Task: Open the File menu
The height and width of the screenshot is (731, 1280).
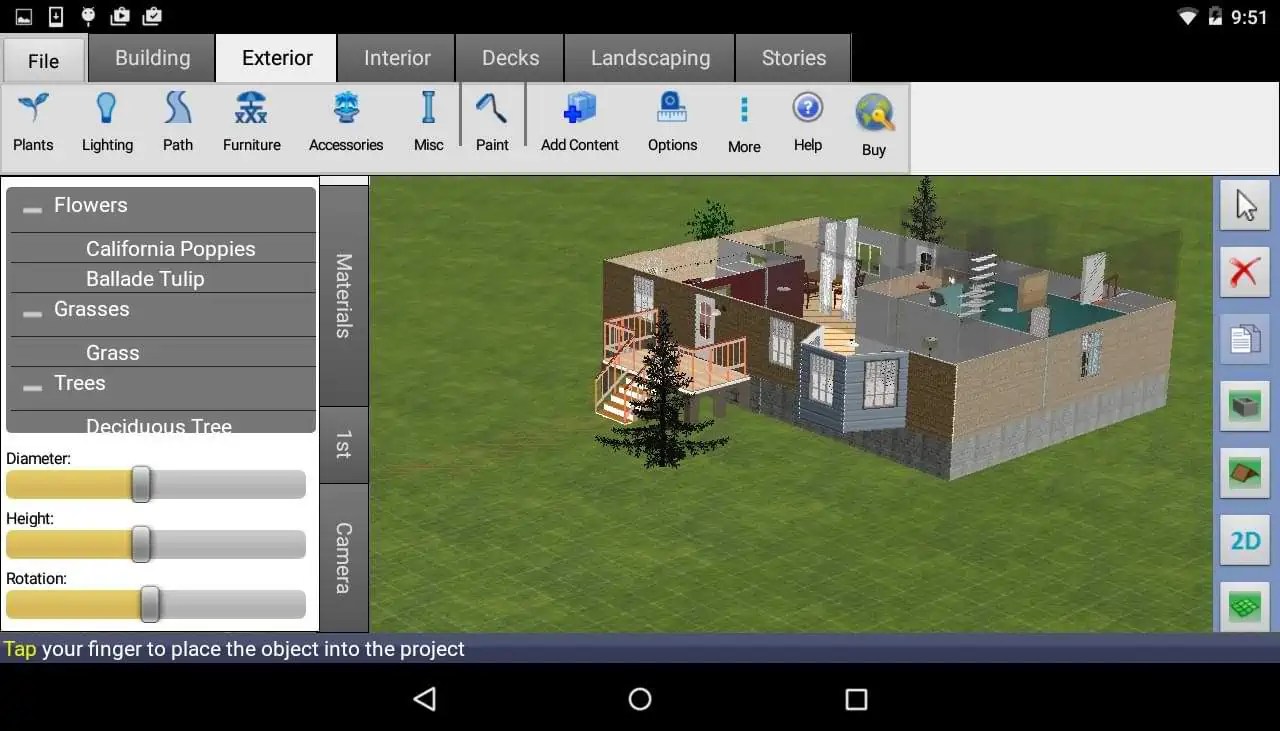Action: pyautogui.click(x=43, y=60)
